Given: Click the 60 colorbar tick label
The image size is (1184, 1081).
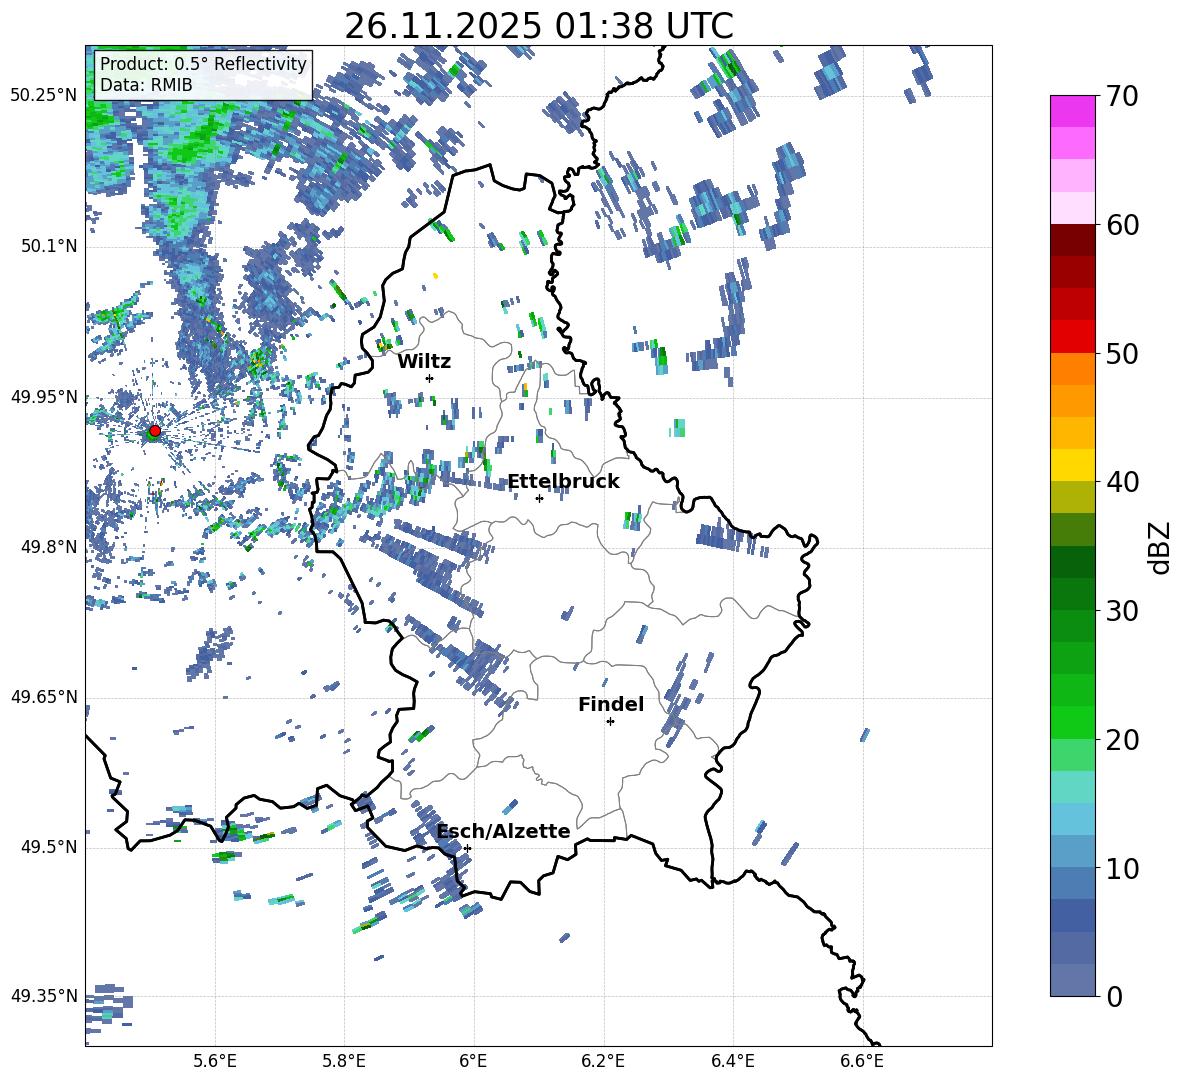Looking at the screenshot, I should tap(1123, 225).
